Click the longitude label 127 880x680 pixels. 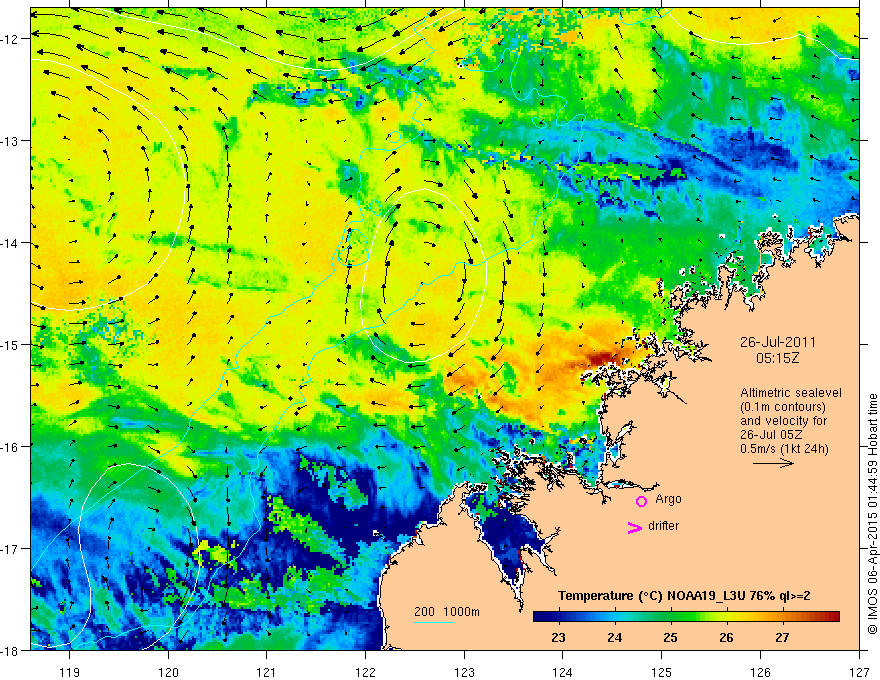[859, 672]
